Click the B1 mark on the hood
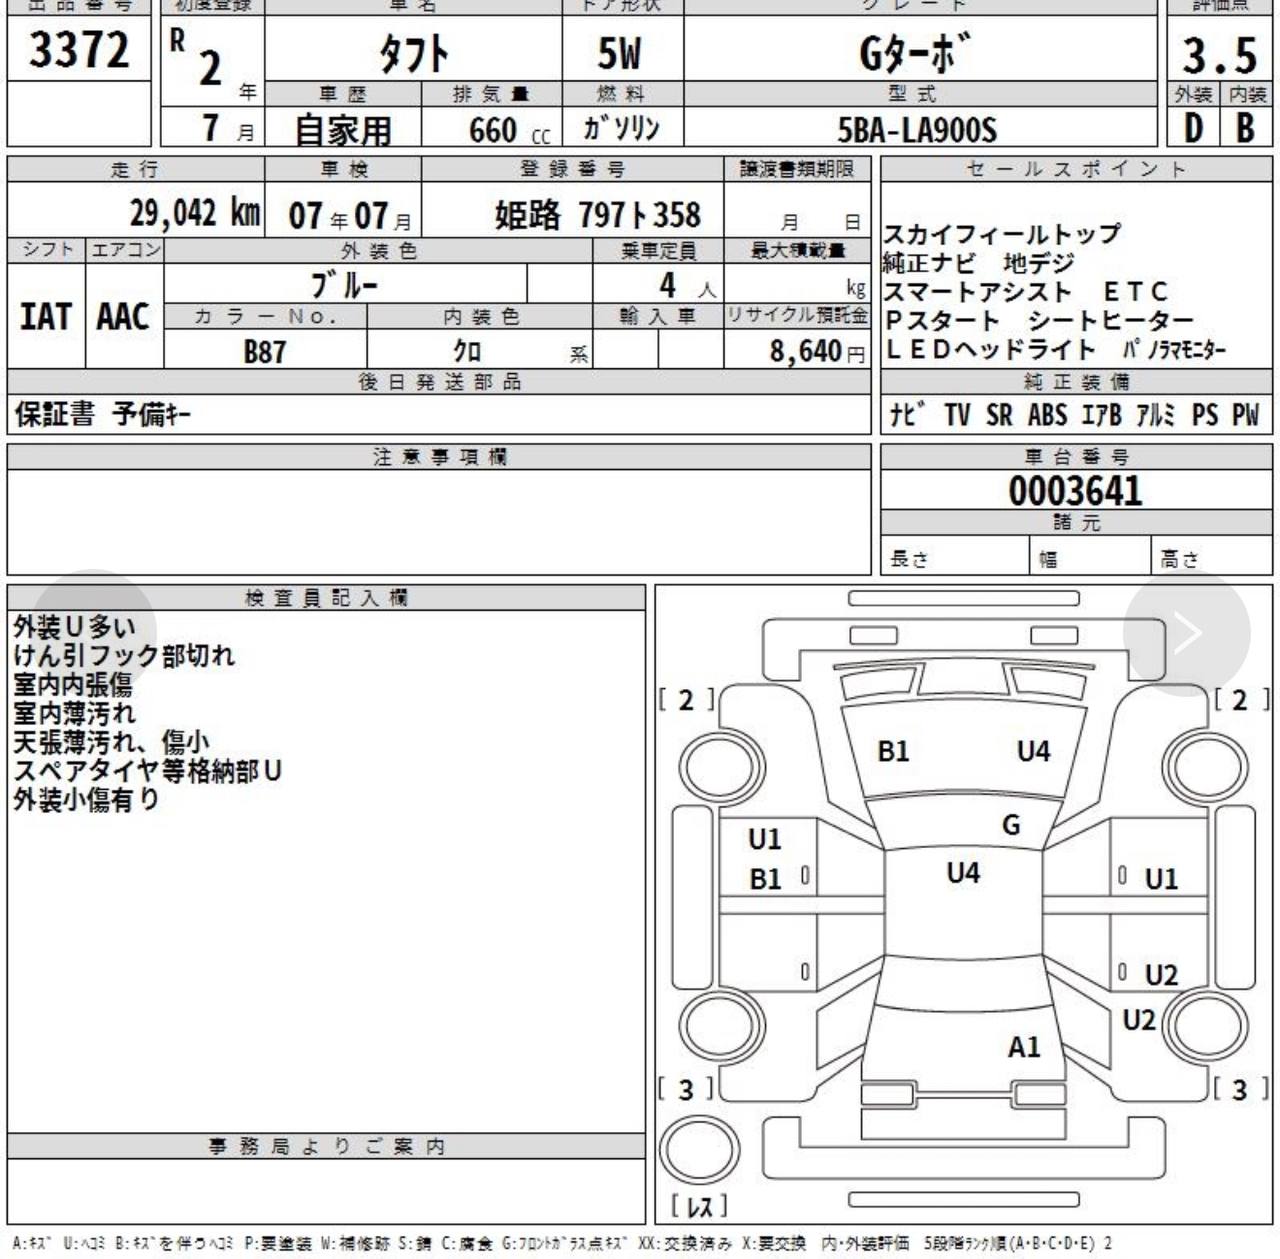The width and height of the screenshot is (1280, 1259). [x=893, y=751]
